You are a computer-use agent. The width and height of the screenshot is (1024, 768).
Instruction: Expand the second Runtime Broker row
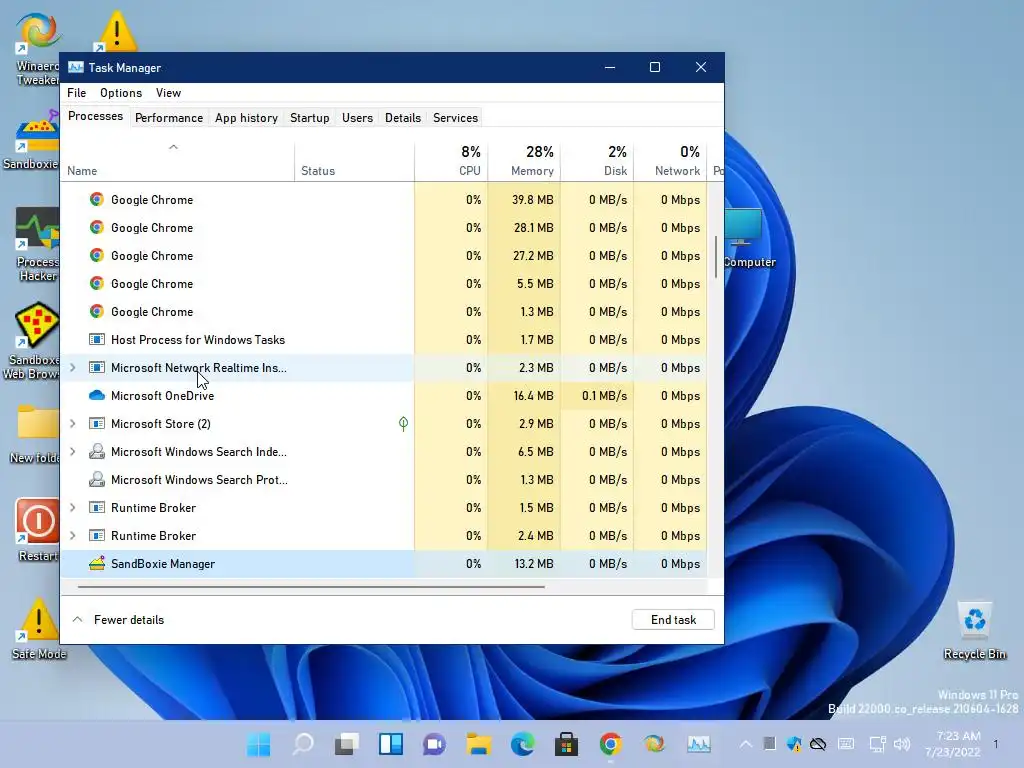point(72,536)
